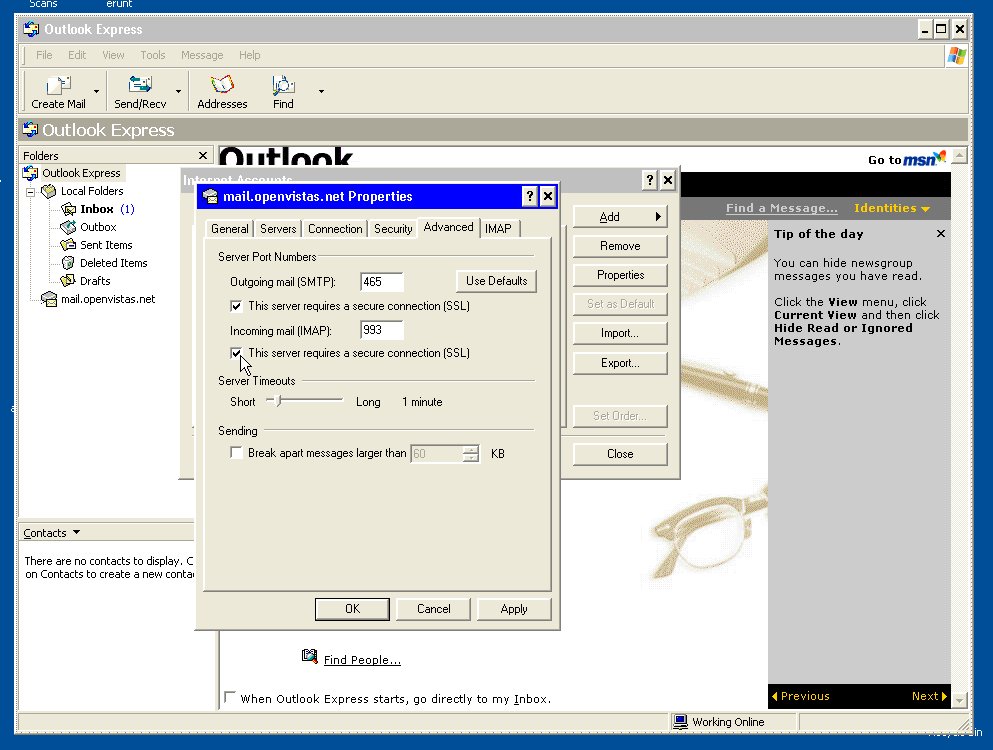Open the Addresses book icon

(x=222, y=84)
